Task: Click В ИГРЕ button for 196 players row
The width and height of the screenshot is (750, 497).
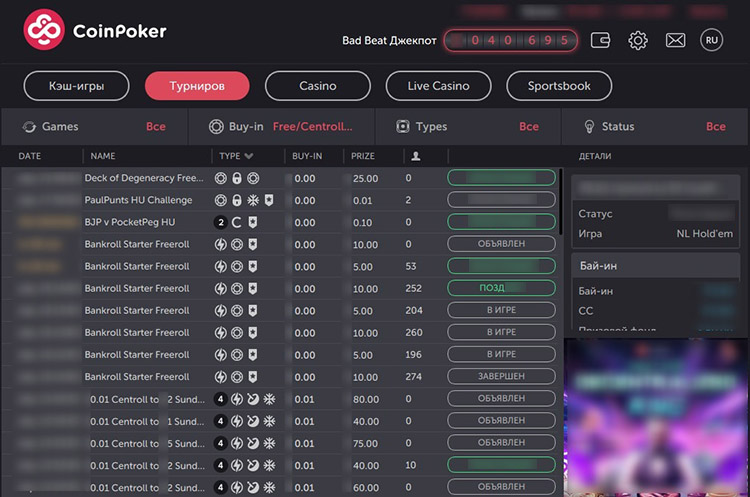Action: [x=501, y=354]
